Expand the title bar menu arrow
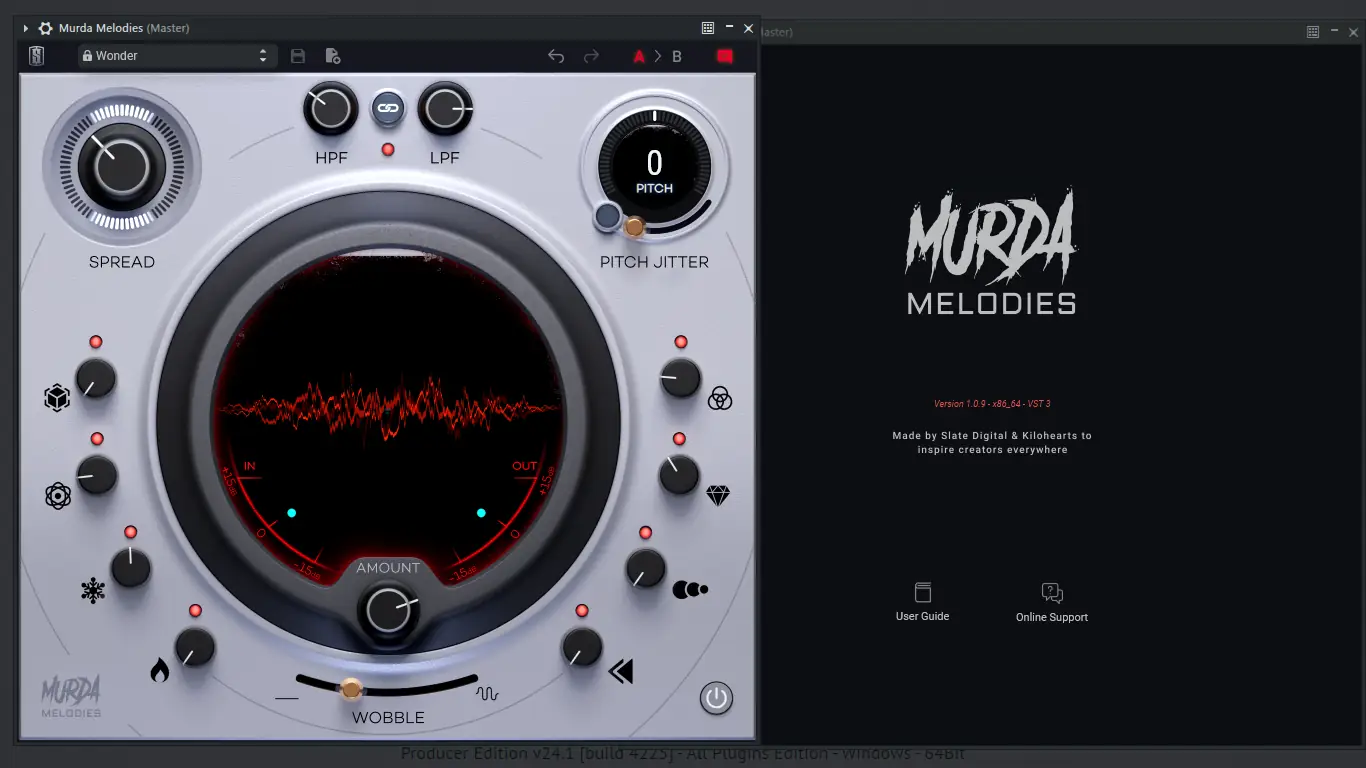 26,28
